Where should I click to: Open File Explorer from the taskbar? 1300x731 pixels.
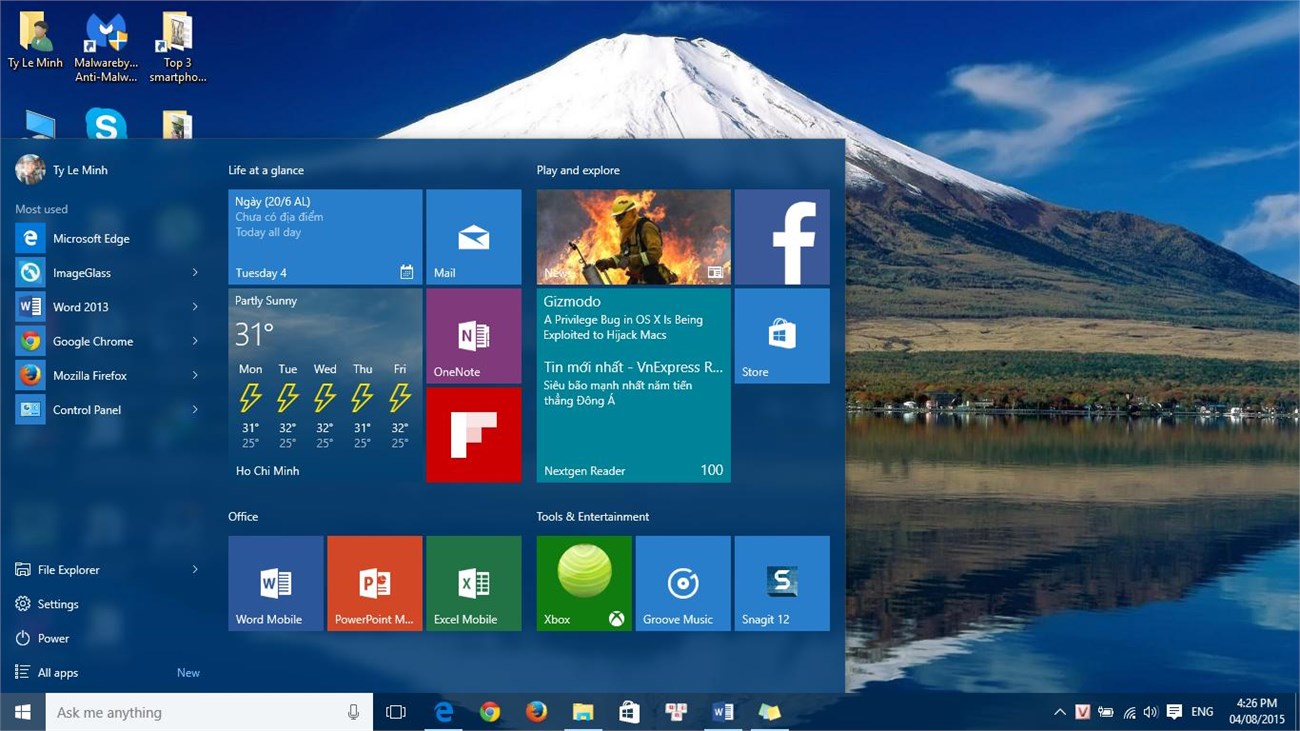(x=582, y=712)
